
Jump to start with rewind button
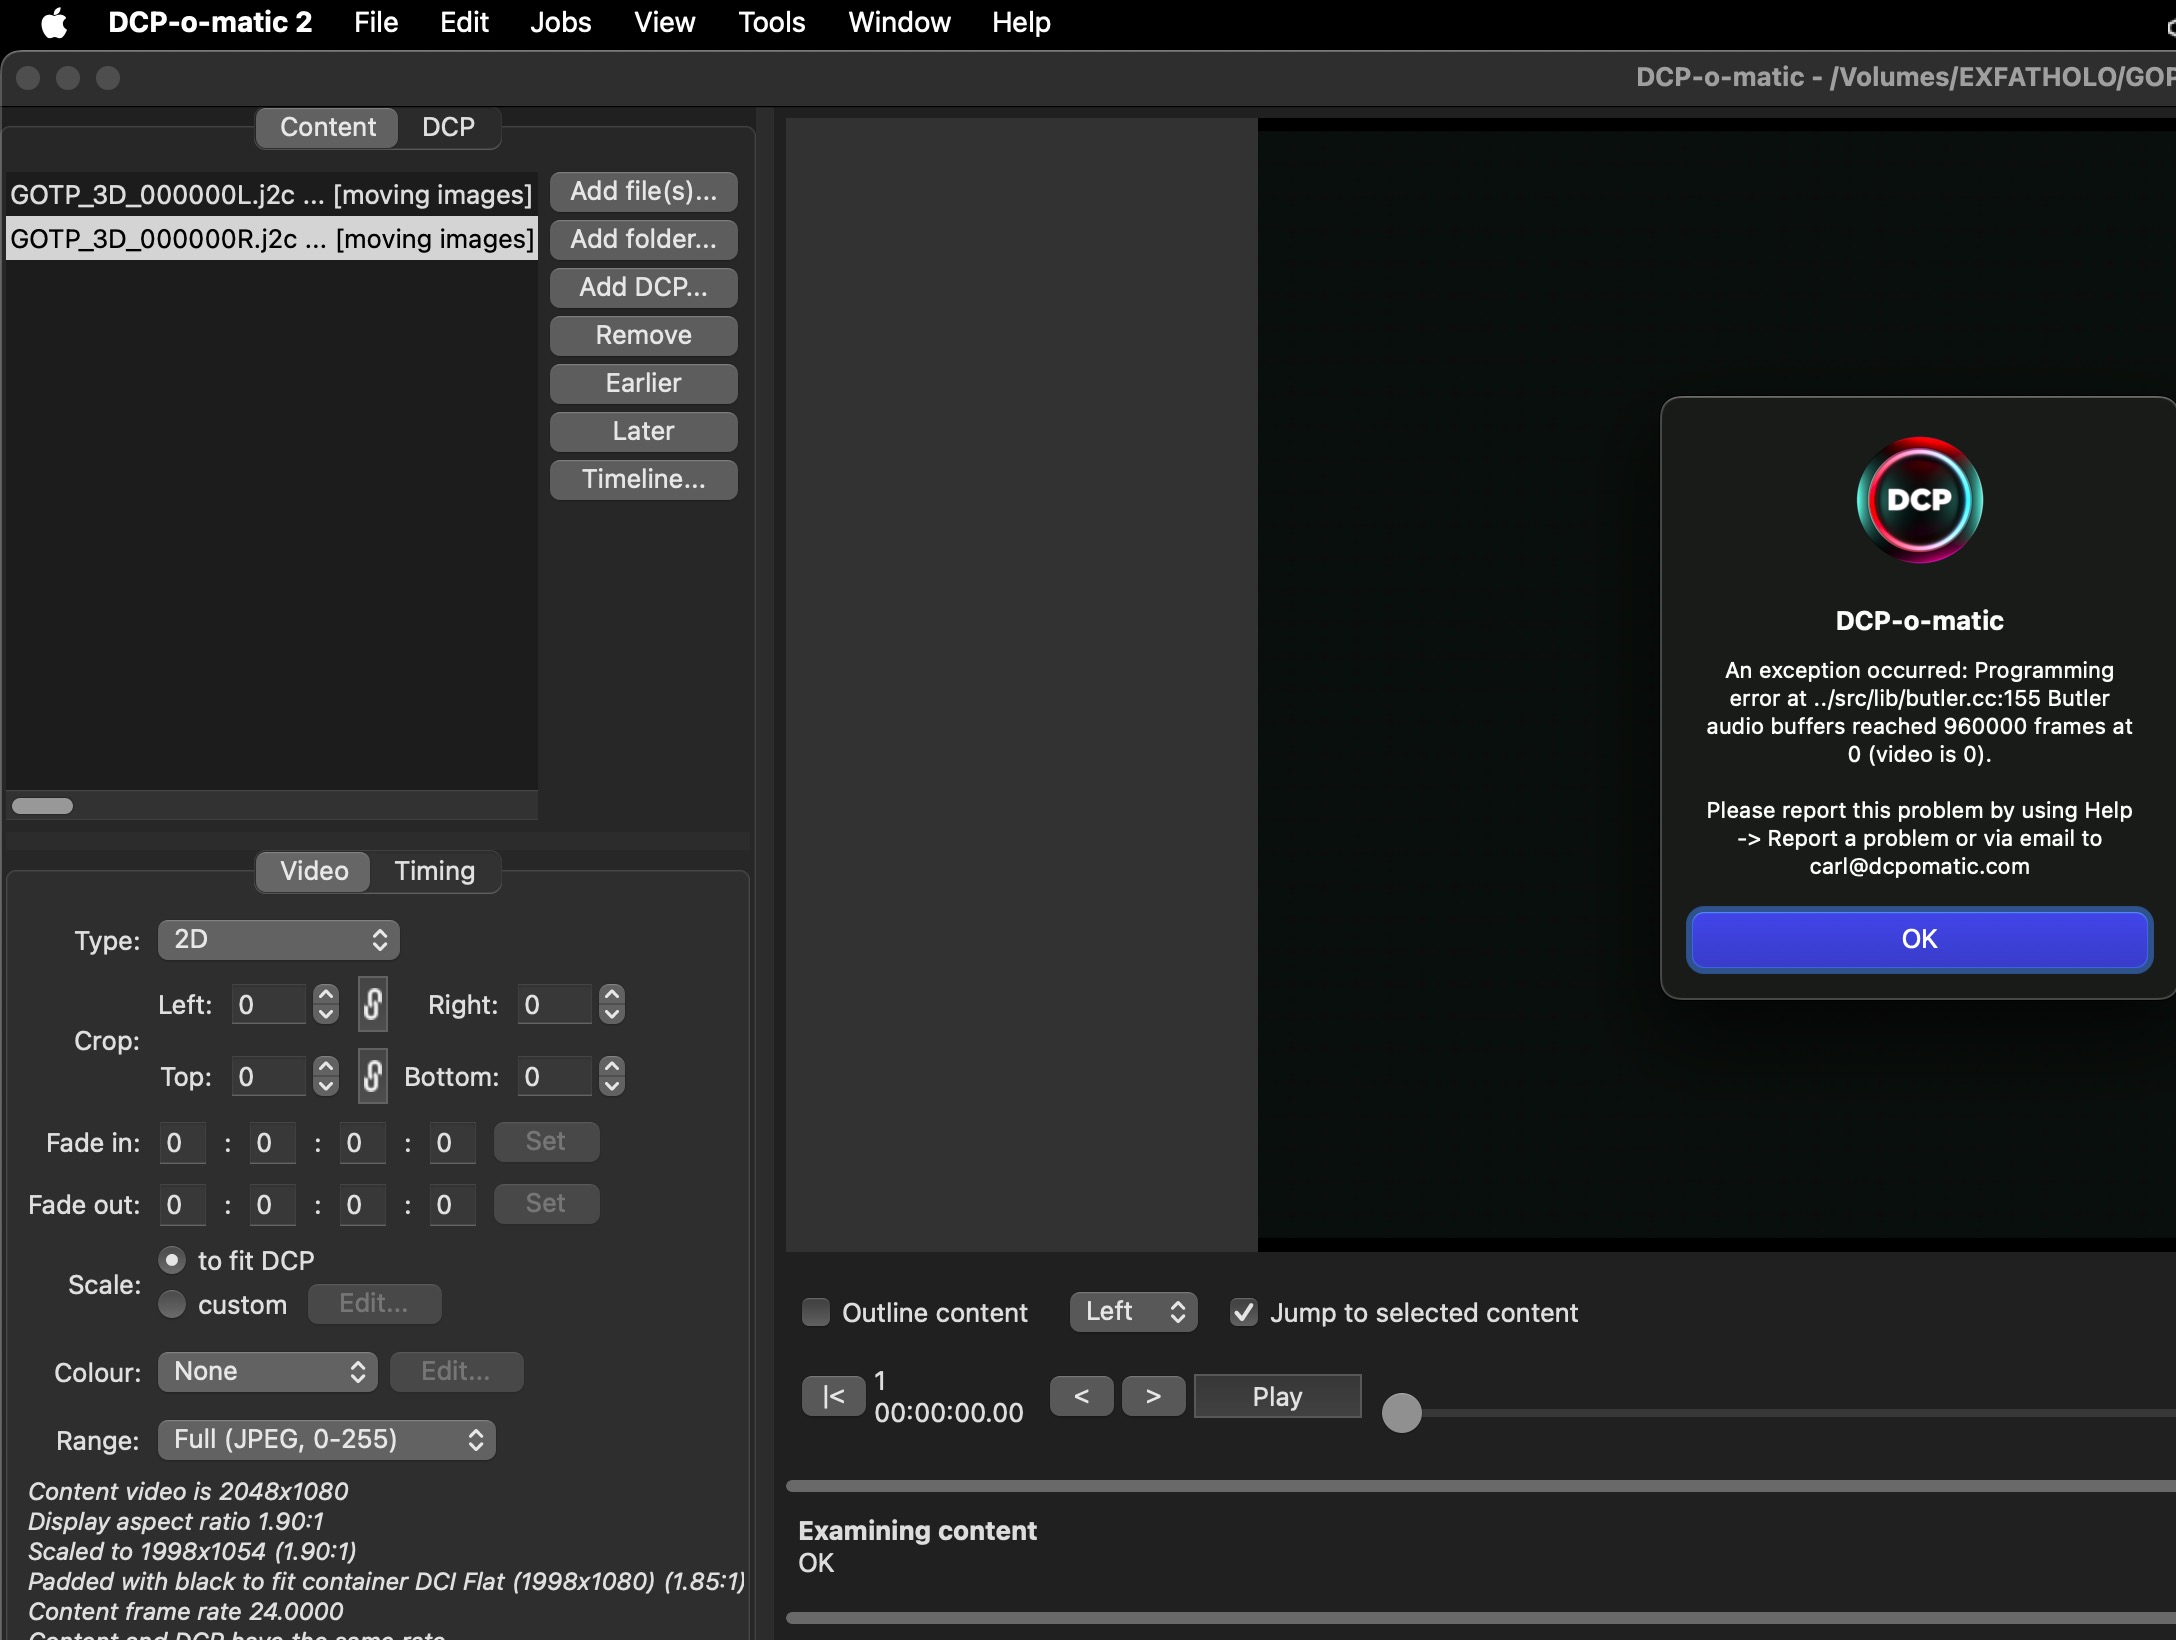(832, 1396)
